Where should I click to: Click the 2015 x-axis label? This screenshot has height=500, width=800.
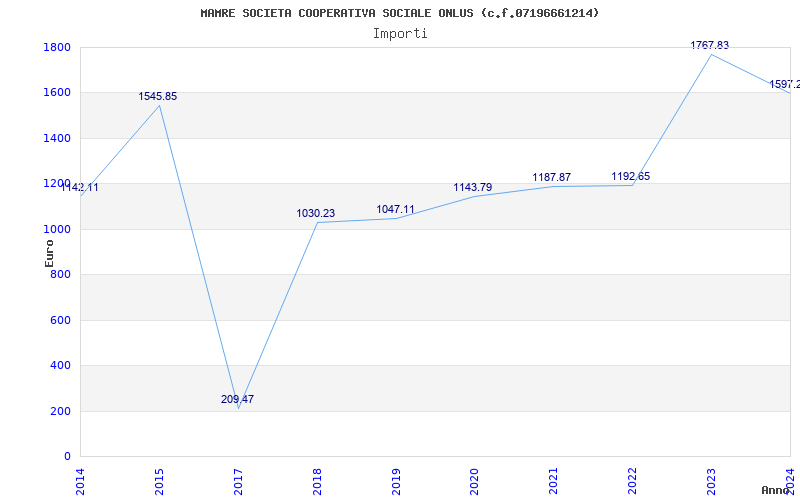159,481
